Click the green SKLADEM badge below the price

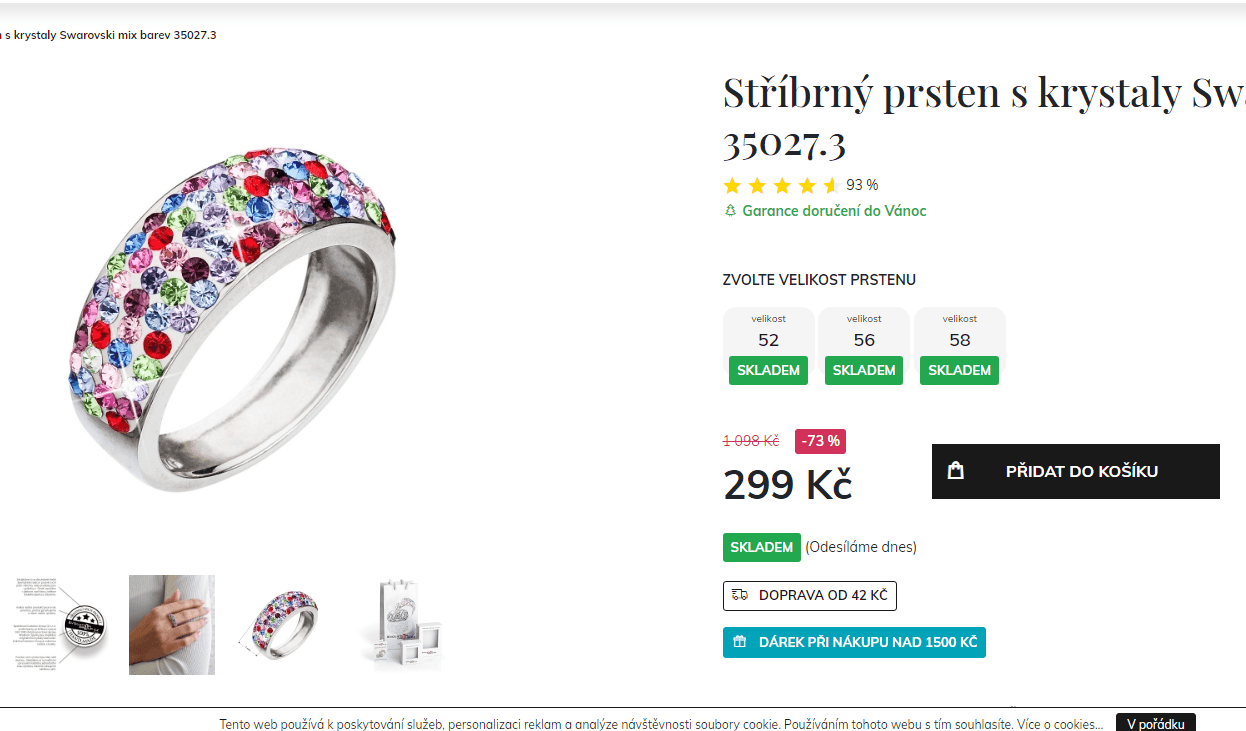coord(761,547)
